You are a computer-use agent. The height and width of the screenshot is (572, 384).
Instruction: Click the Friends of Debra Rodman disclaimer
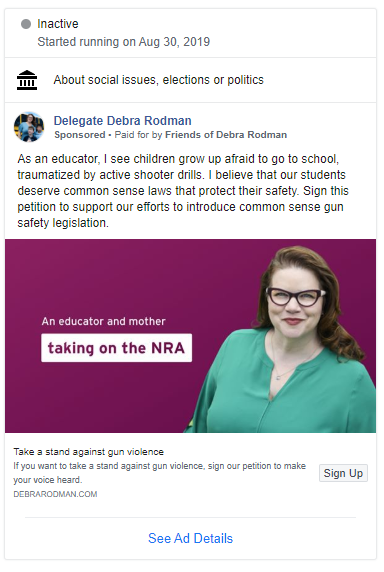226,135
